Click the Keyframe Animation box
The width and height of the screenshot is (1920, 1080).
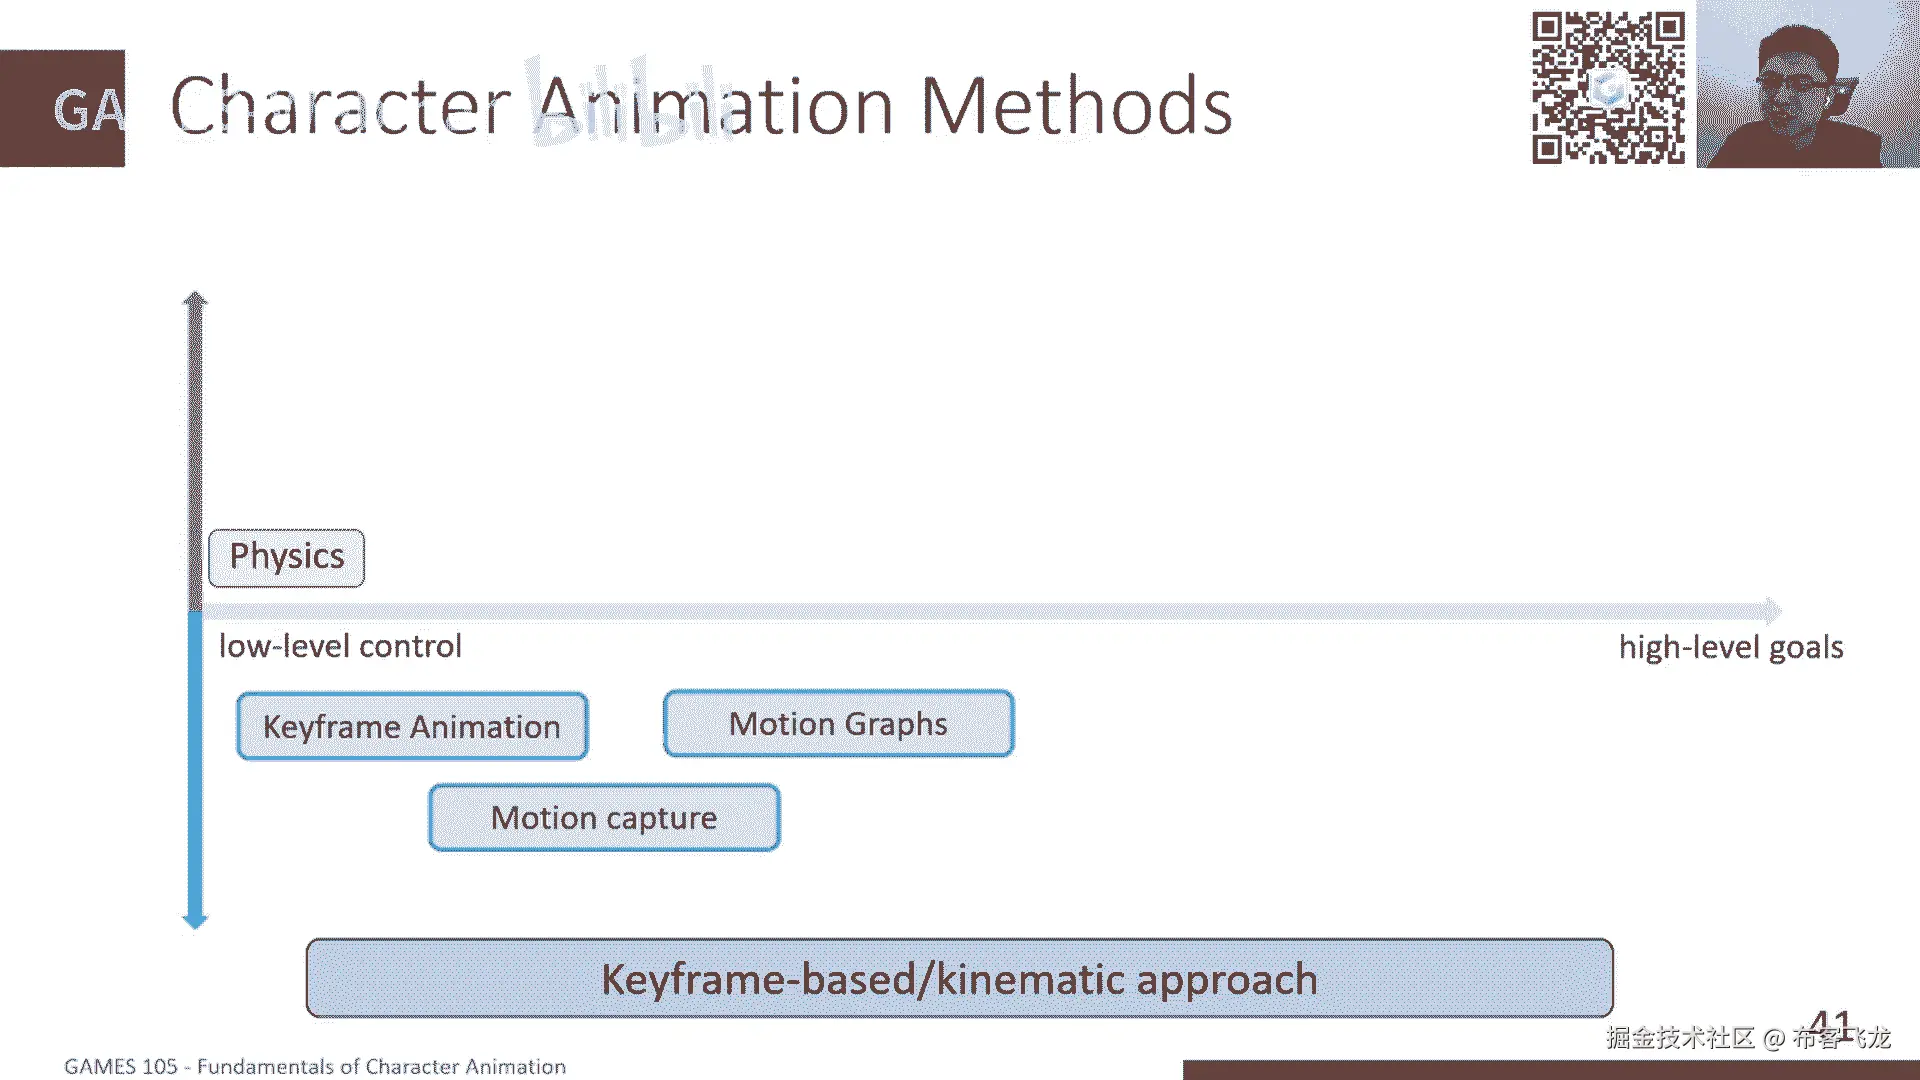412,726
